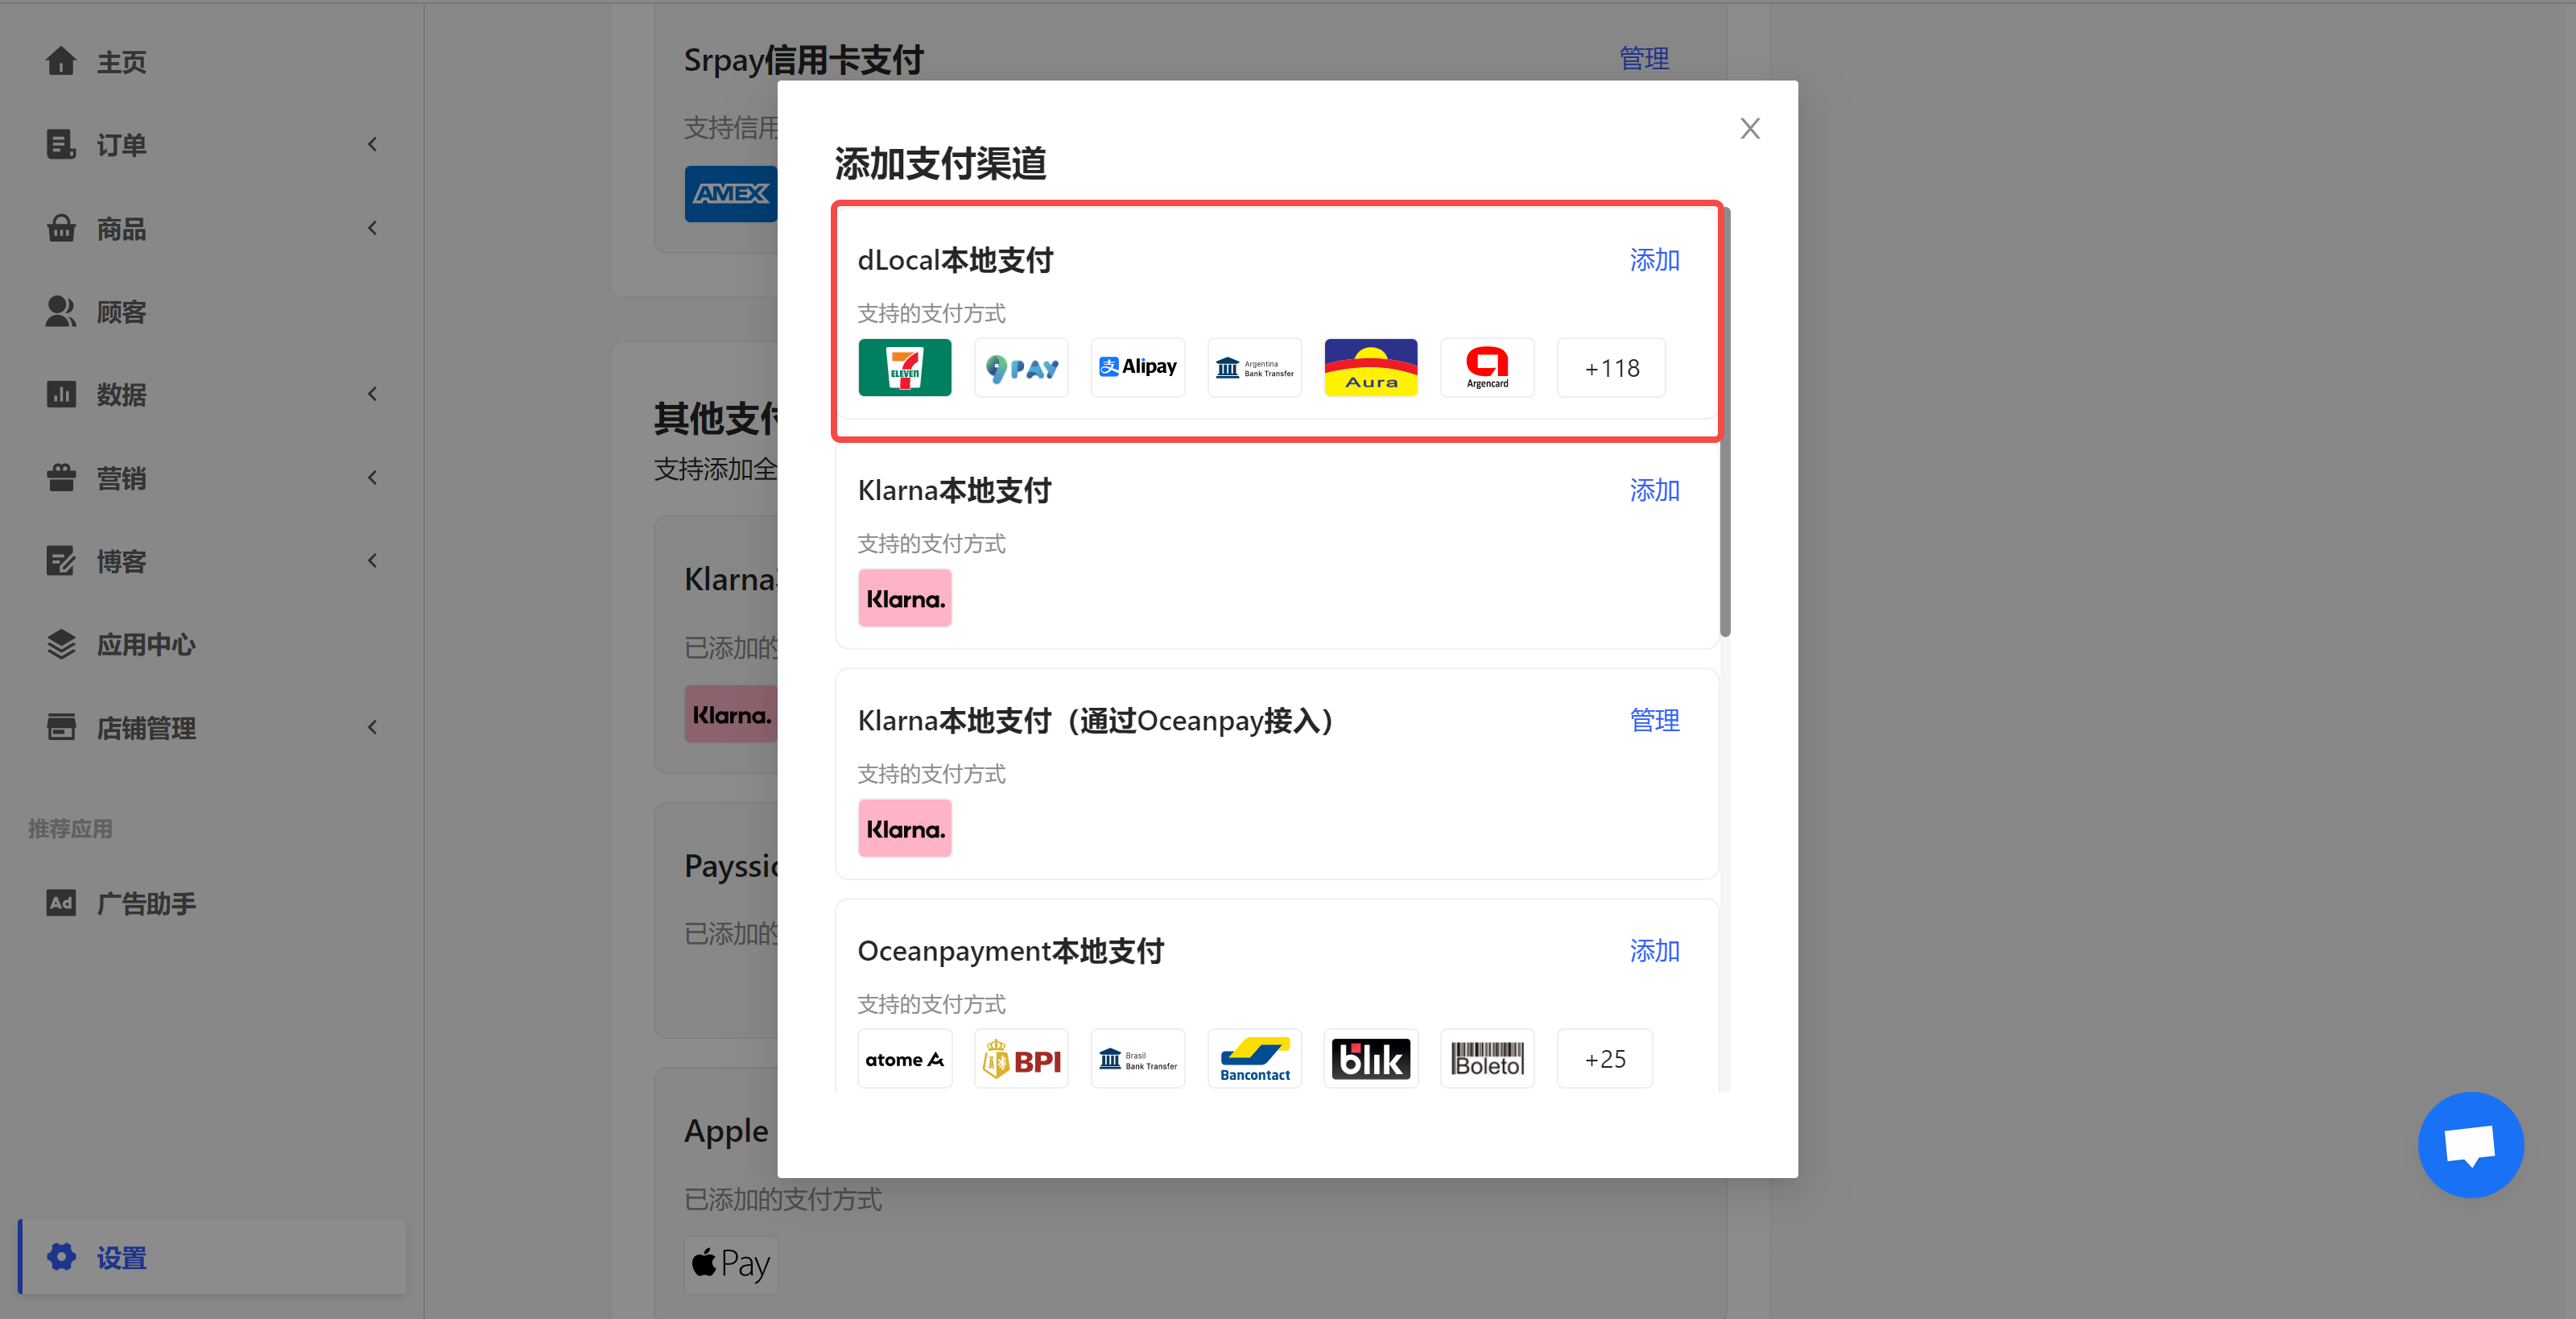Click 管理 for Klarna via Oceanpay

coord(1654,720)
